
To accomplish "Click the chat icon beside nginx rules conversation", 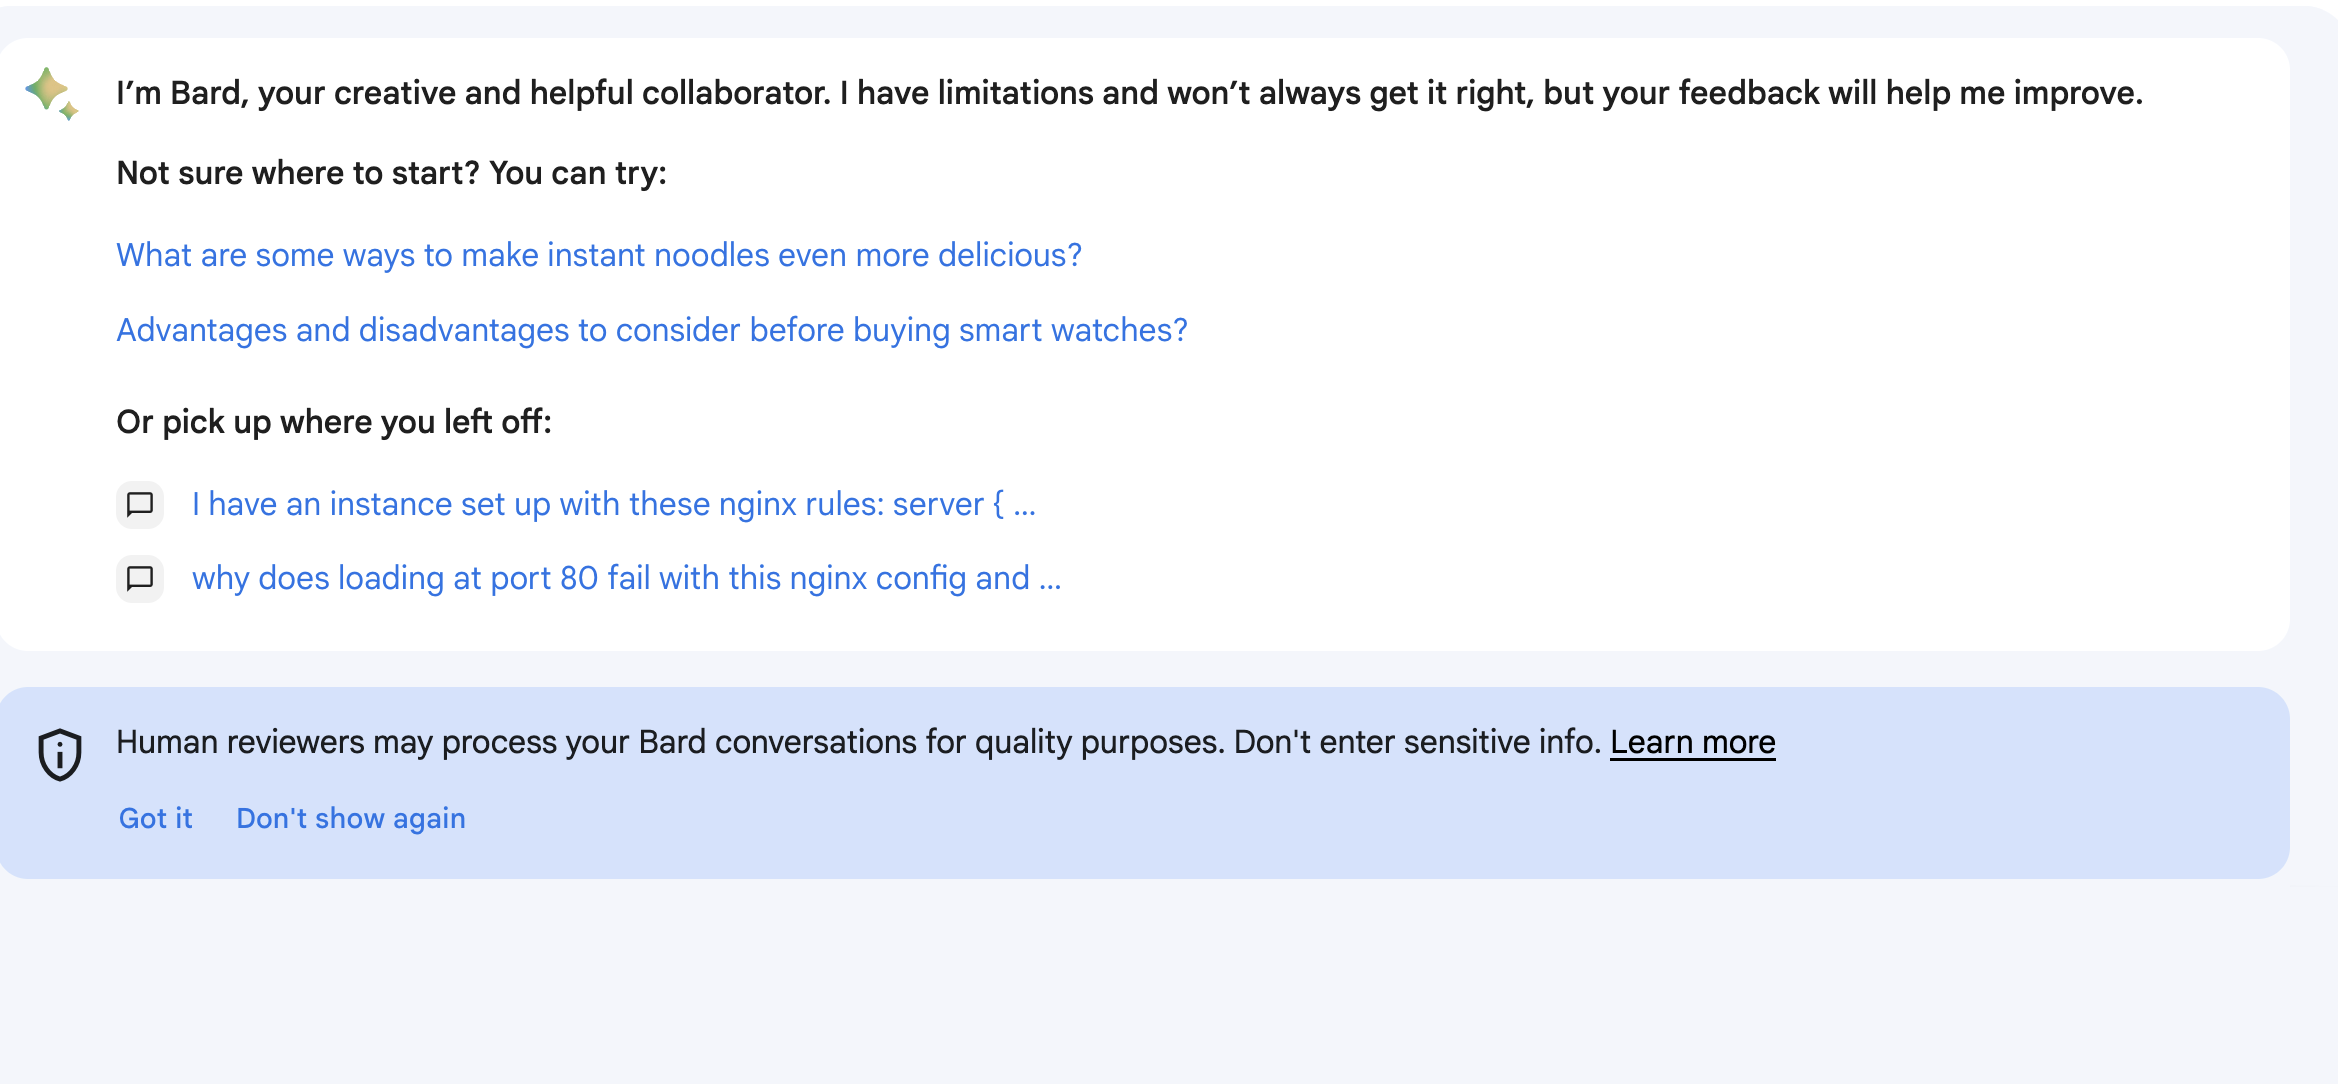I will coord(140,505).
